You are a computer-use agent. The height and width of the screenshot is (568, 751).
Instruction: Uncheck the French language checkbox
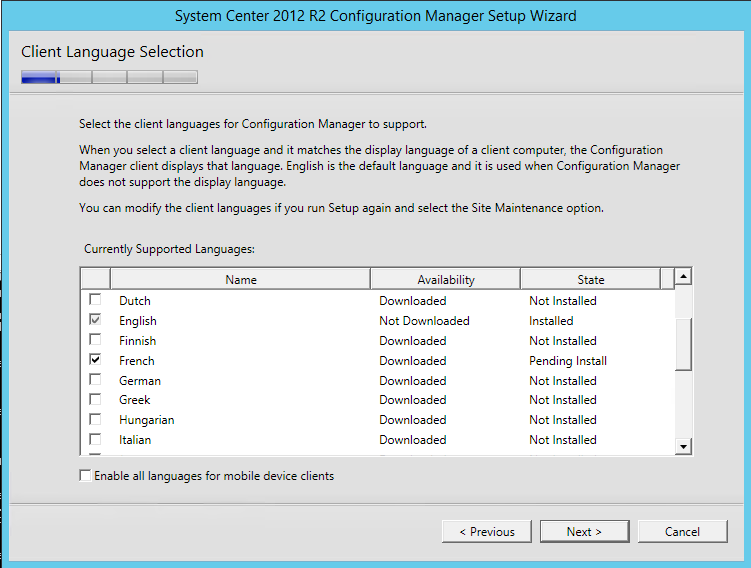95,360
